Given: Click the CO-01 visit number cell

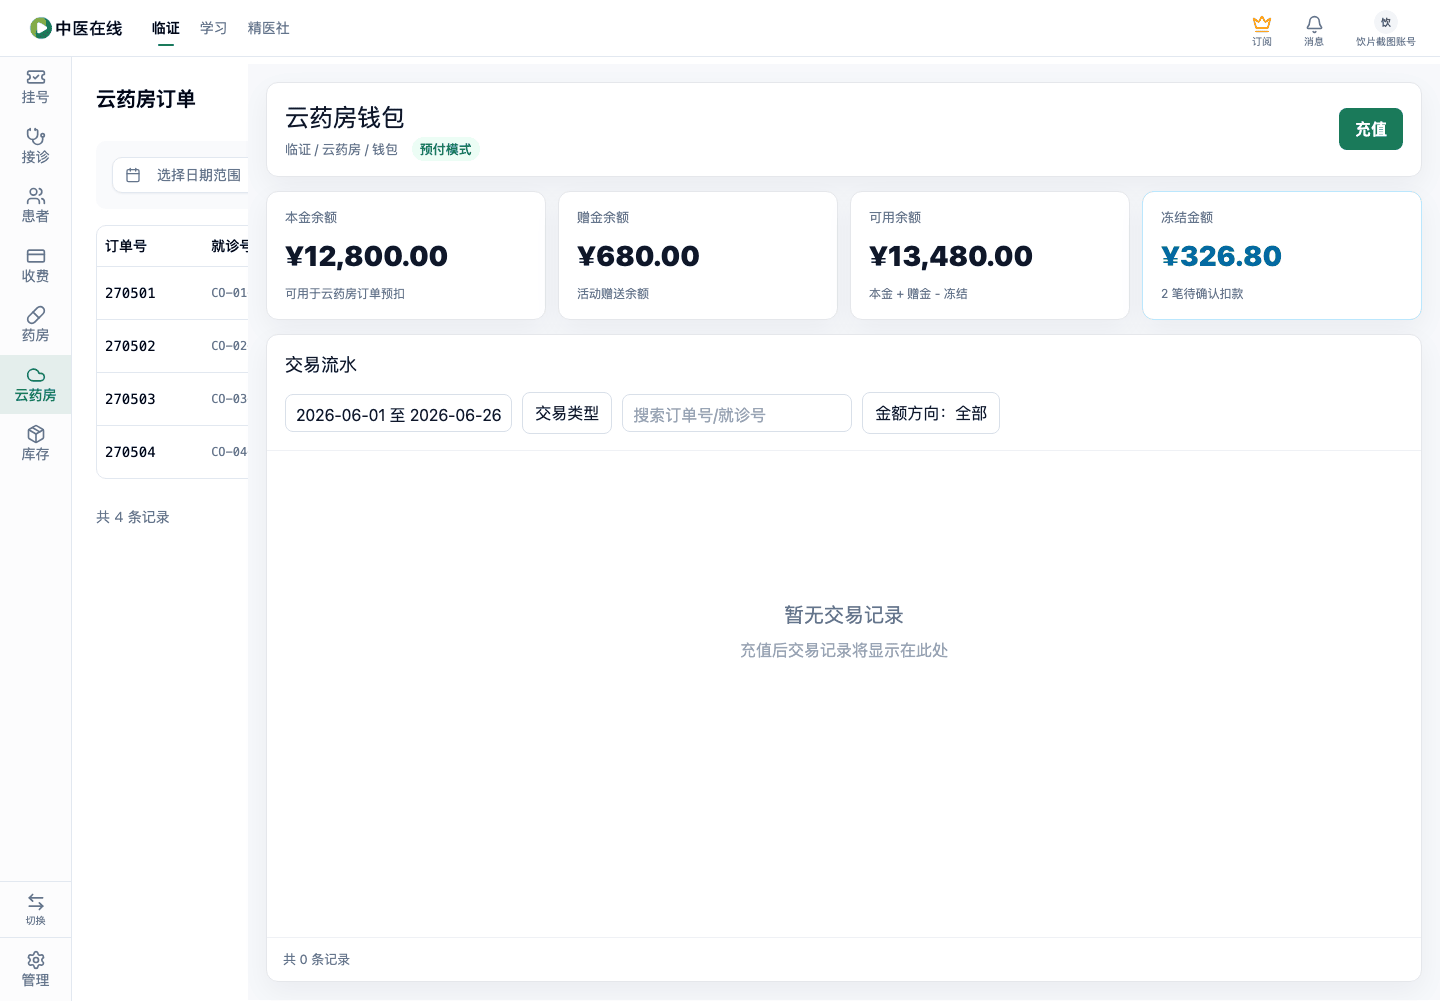Looking at the screenshot, I should 229,293.
